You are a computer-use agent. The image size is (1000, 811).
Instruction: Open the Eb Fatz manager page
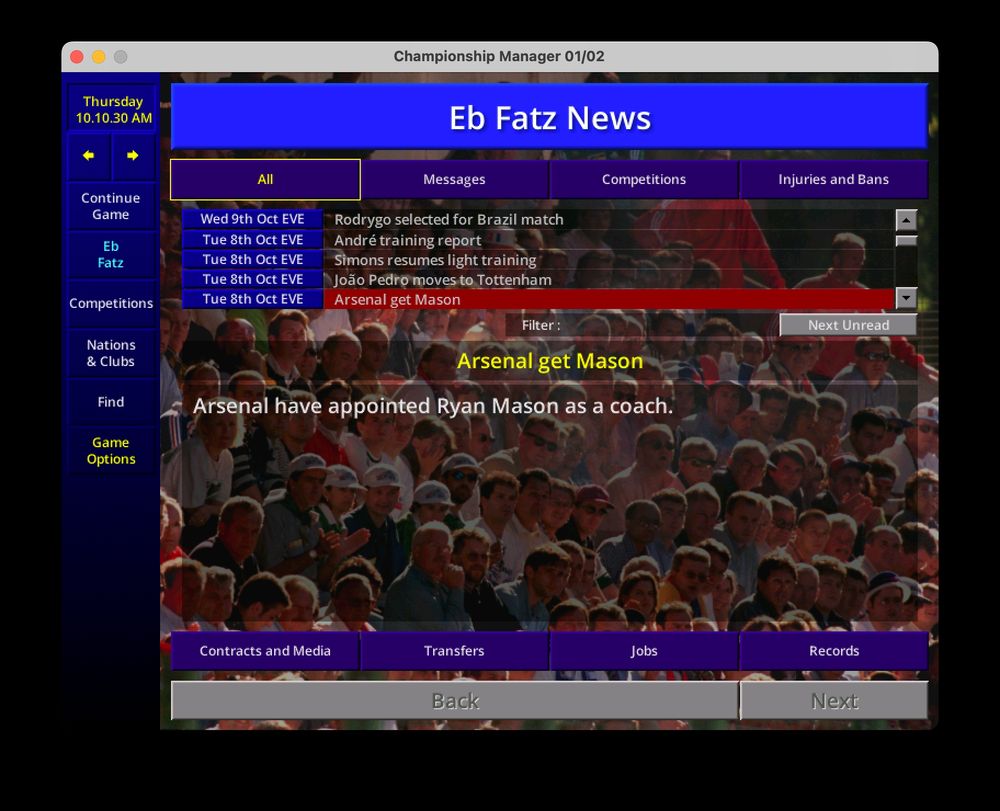point(111,254)
